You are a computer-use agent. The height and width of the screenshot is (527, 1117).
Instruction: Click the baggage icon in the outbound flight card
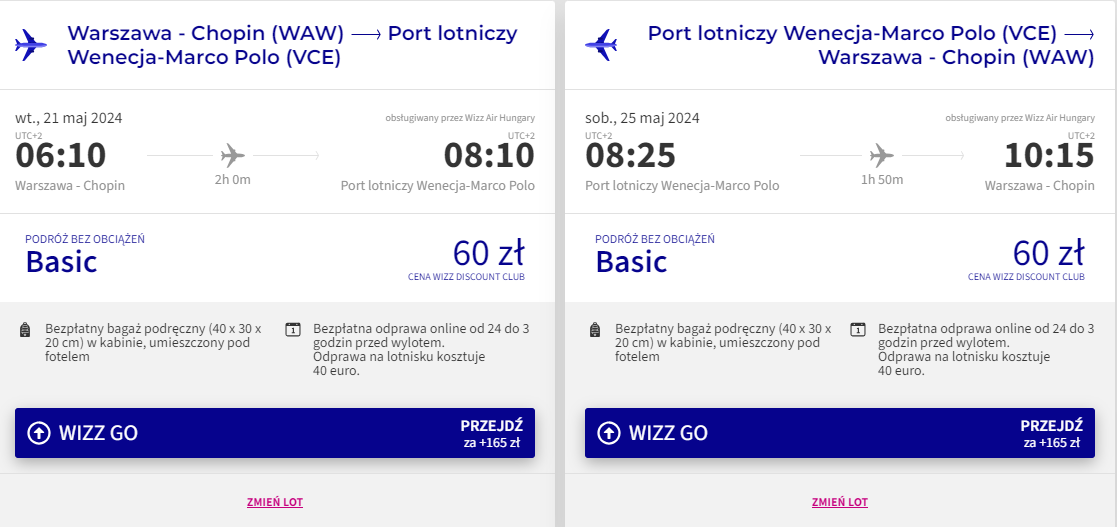(x=26, y=330)
